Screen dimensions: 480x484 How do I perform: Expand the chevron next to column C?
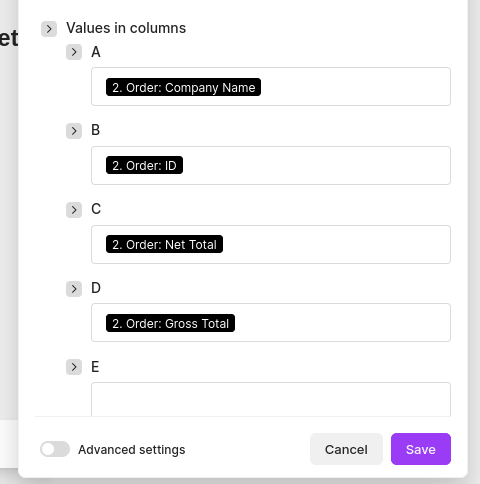point(74,210)
